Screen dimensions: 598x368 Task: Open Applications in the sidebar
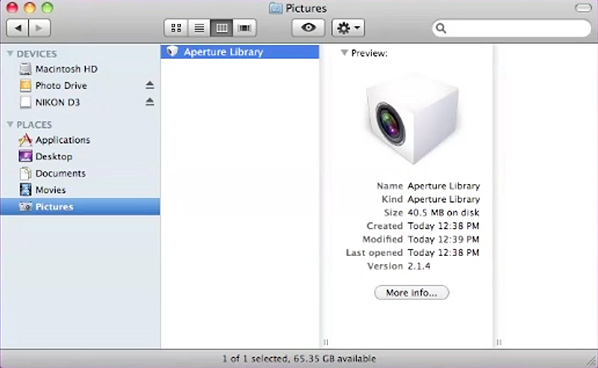pos(80,140)
